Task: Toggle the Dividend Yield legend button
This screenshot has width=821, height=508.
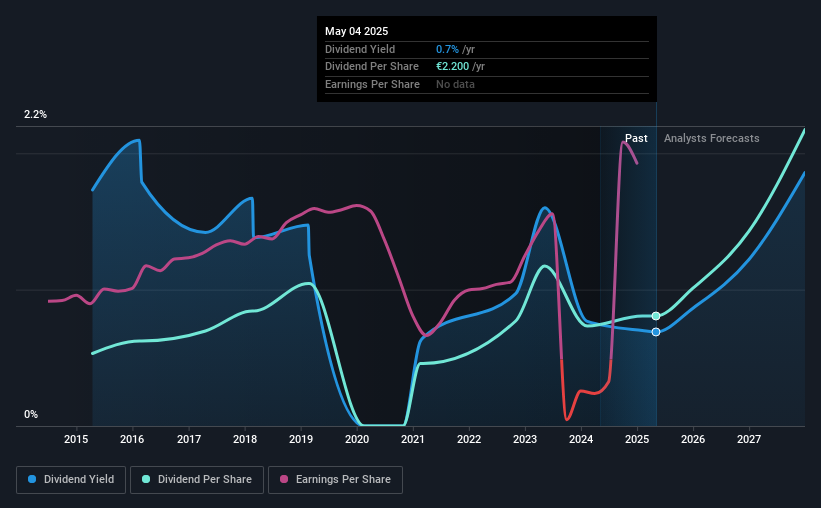Action: tap(71, 480)
